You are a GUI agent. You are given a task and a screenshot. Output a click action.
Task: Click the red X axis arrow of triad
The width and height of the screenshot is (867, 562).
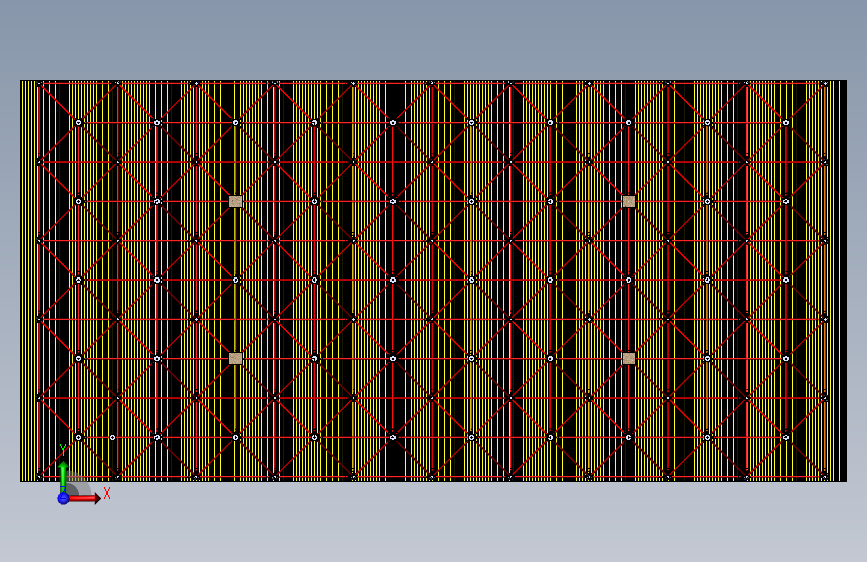tap(84, 498)
